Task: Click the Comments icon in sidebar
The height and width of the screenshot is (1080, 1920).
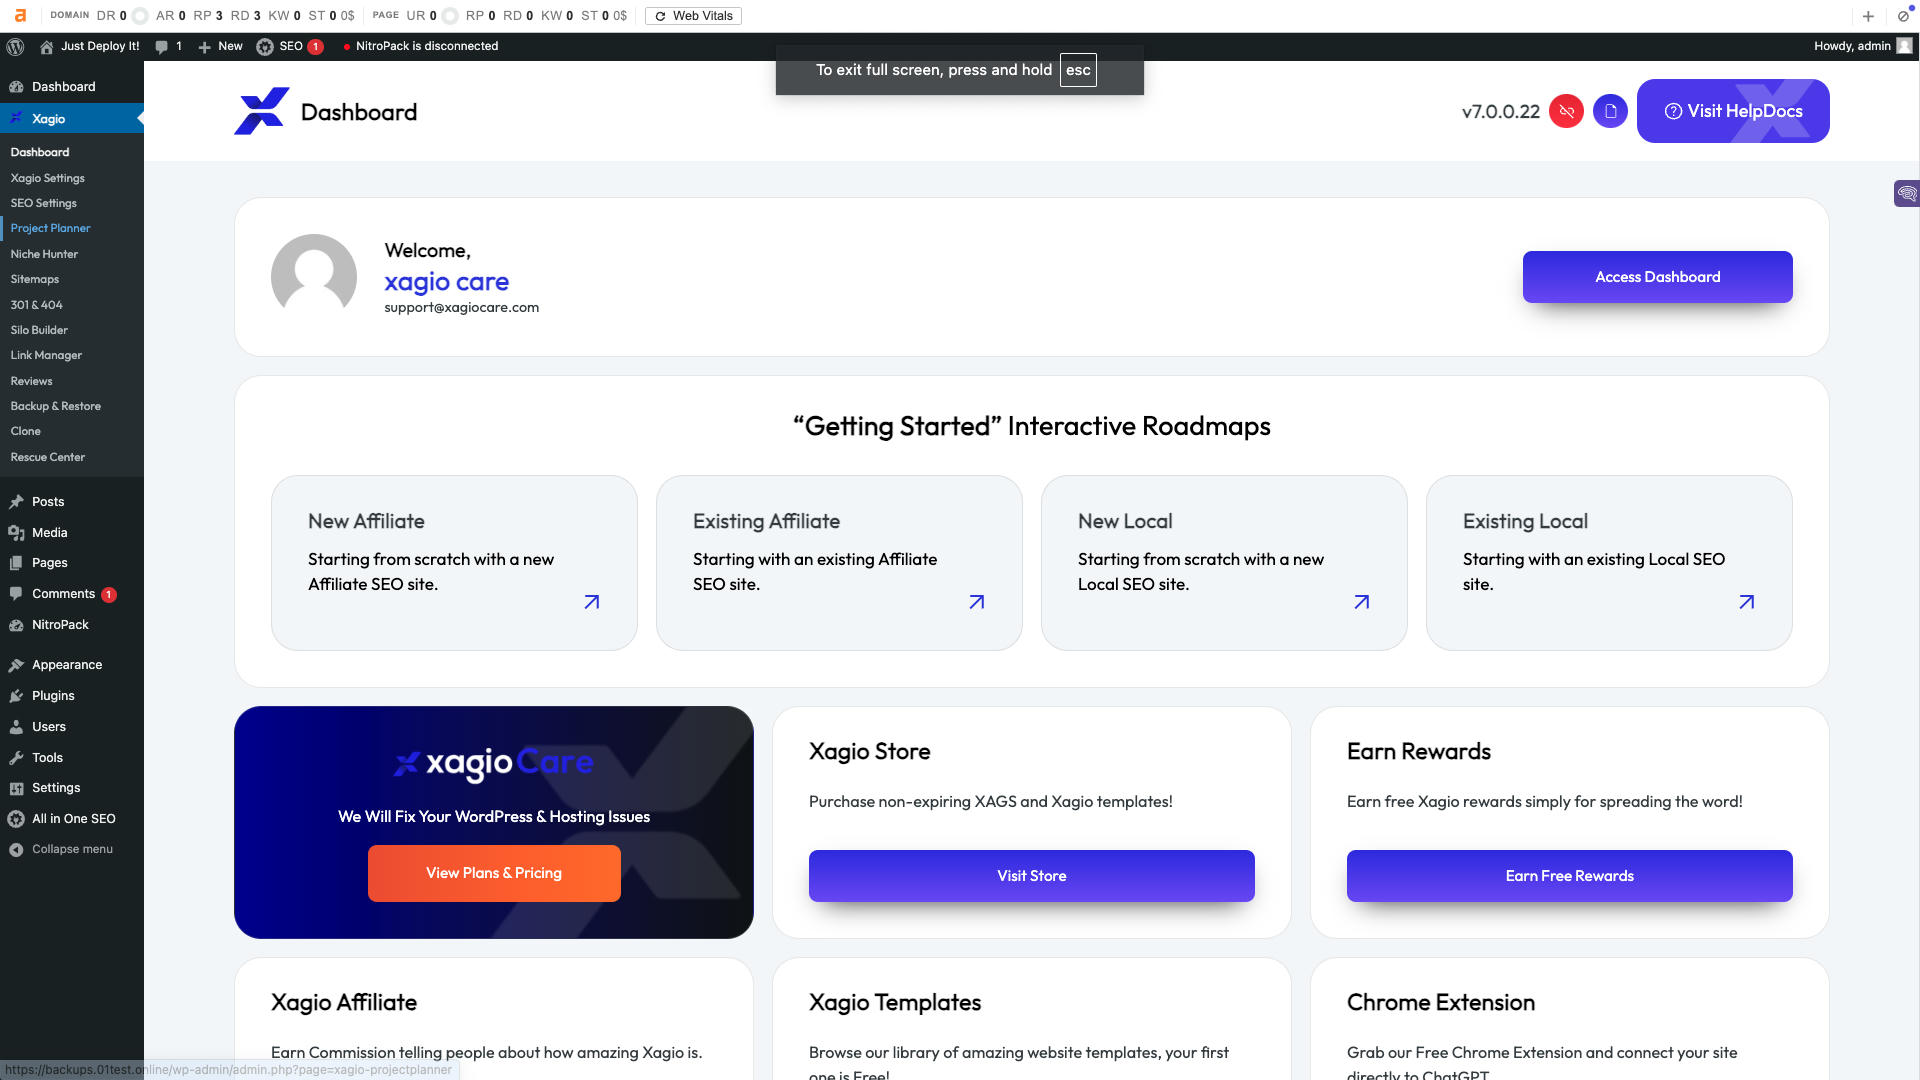Action: point(16,594)
